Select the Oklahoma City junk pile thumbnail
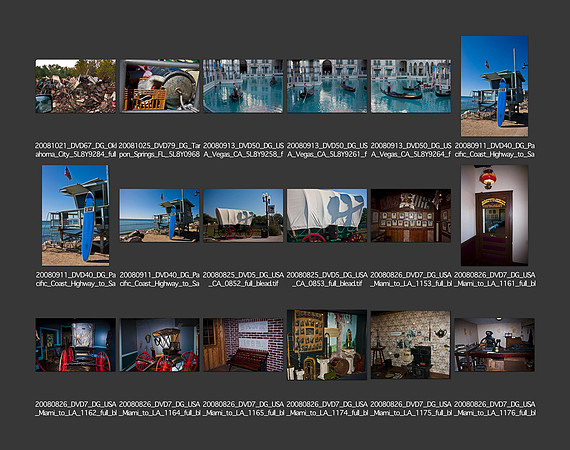The width and height of the screenshot is (570, 450). [x=76, y=86]
